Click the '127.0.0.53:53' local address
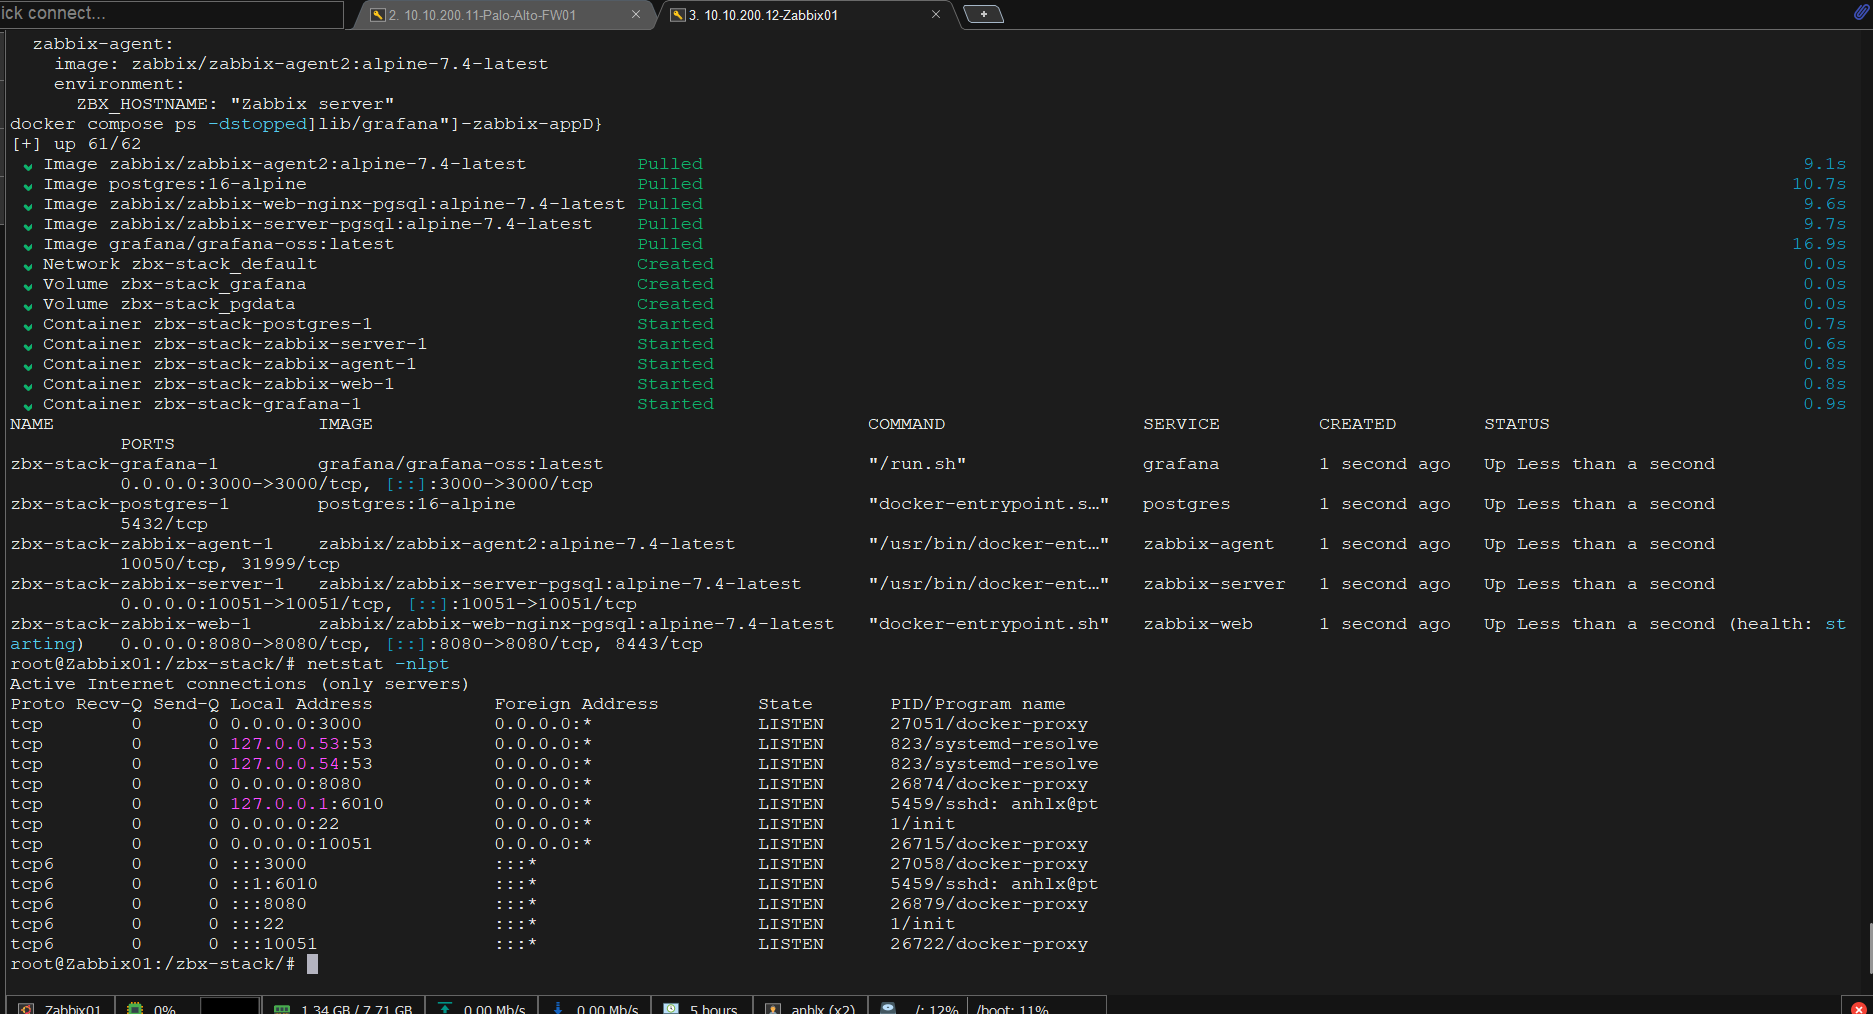Image resolution: width=1873 pixels, height=1014 pixels. pyautogui.click(x=301, y=744)
